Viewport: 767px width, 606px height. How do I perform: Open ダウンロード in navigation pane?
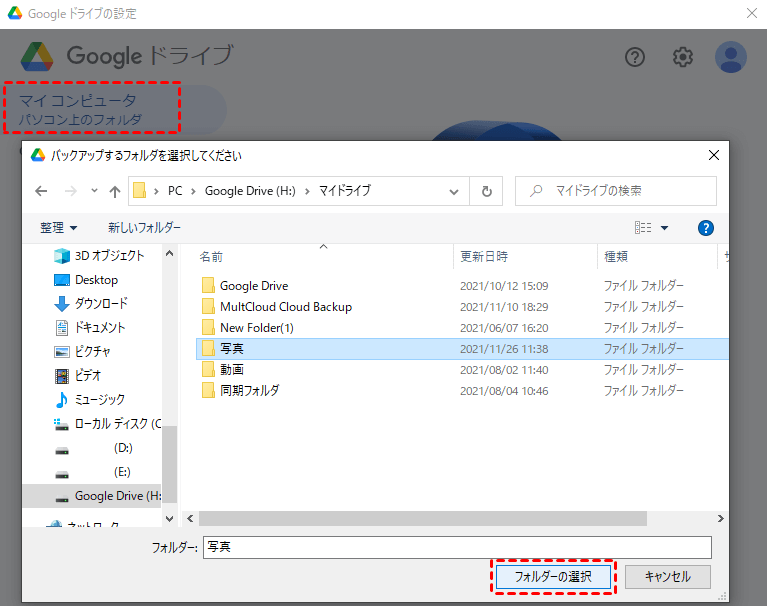(91, 303)
